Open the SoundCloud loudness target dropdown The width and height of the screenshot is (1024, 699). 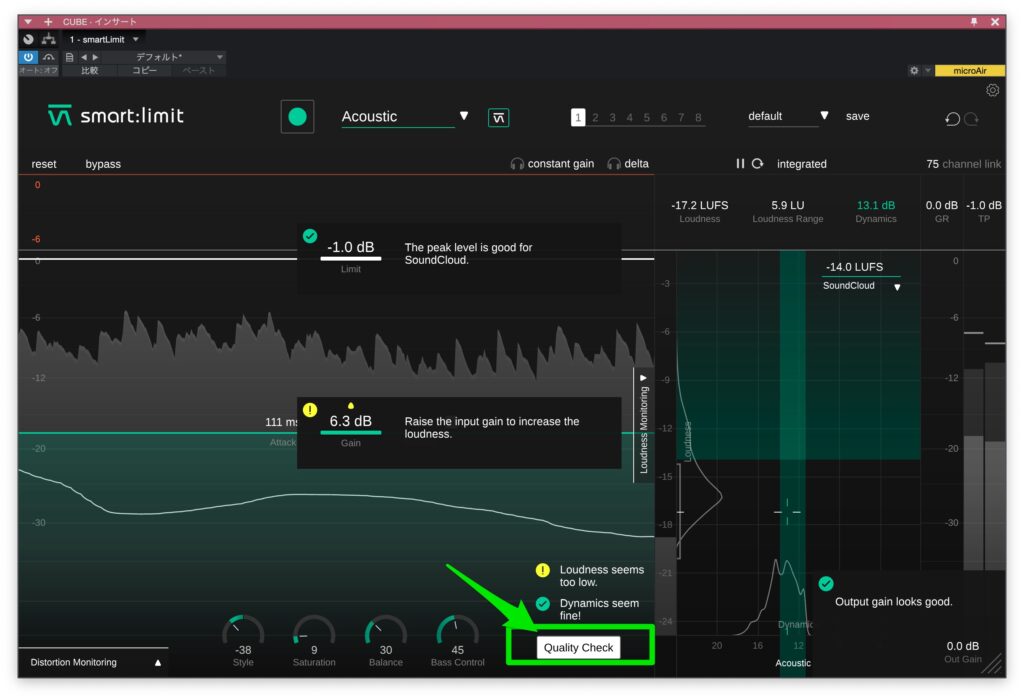pos(896,287)
